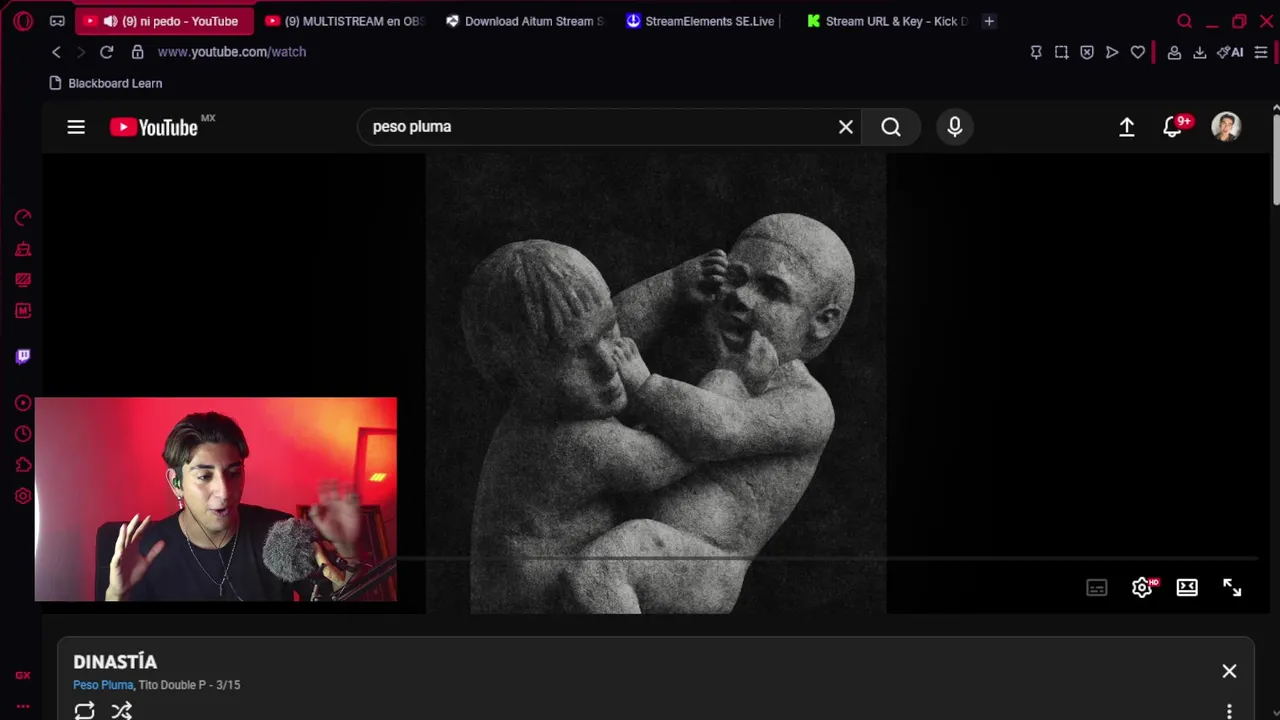This screenshot has width=1280, height=720.
Task: Clear the peso pluma search text
Action: [846, 127]
